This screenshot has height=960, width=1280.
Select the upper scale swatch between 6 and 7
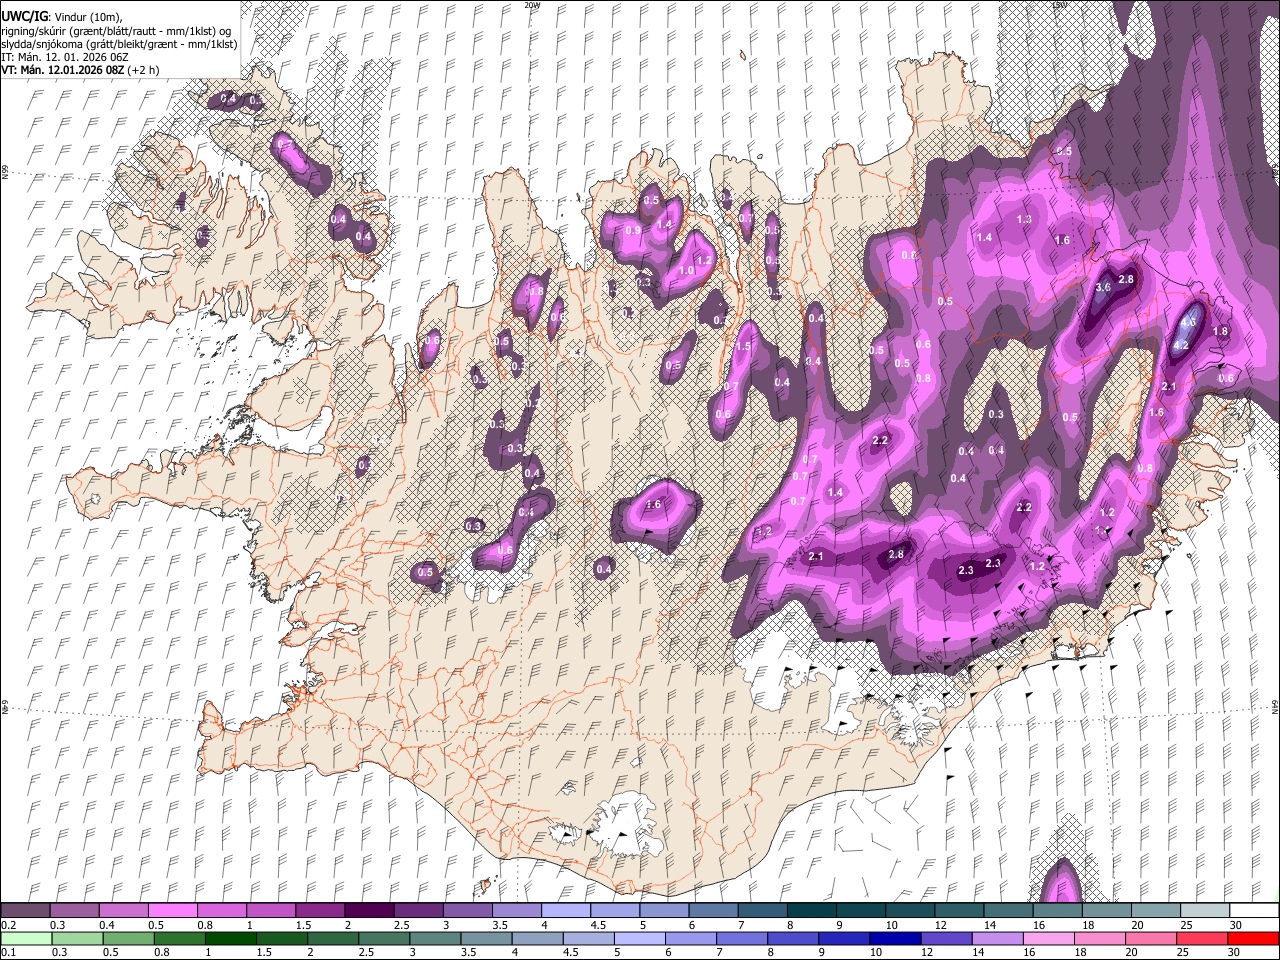click(712, 910)
